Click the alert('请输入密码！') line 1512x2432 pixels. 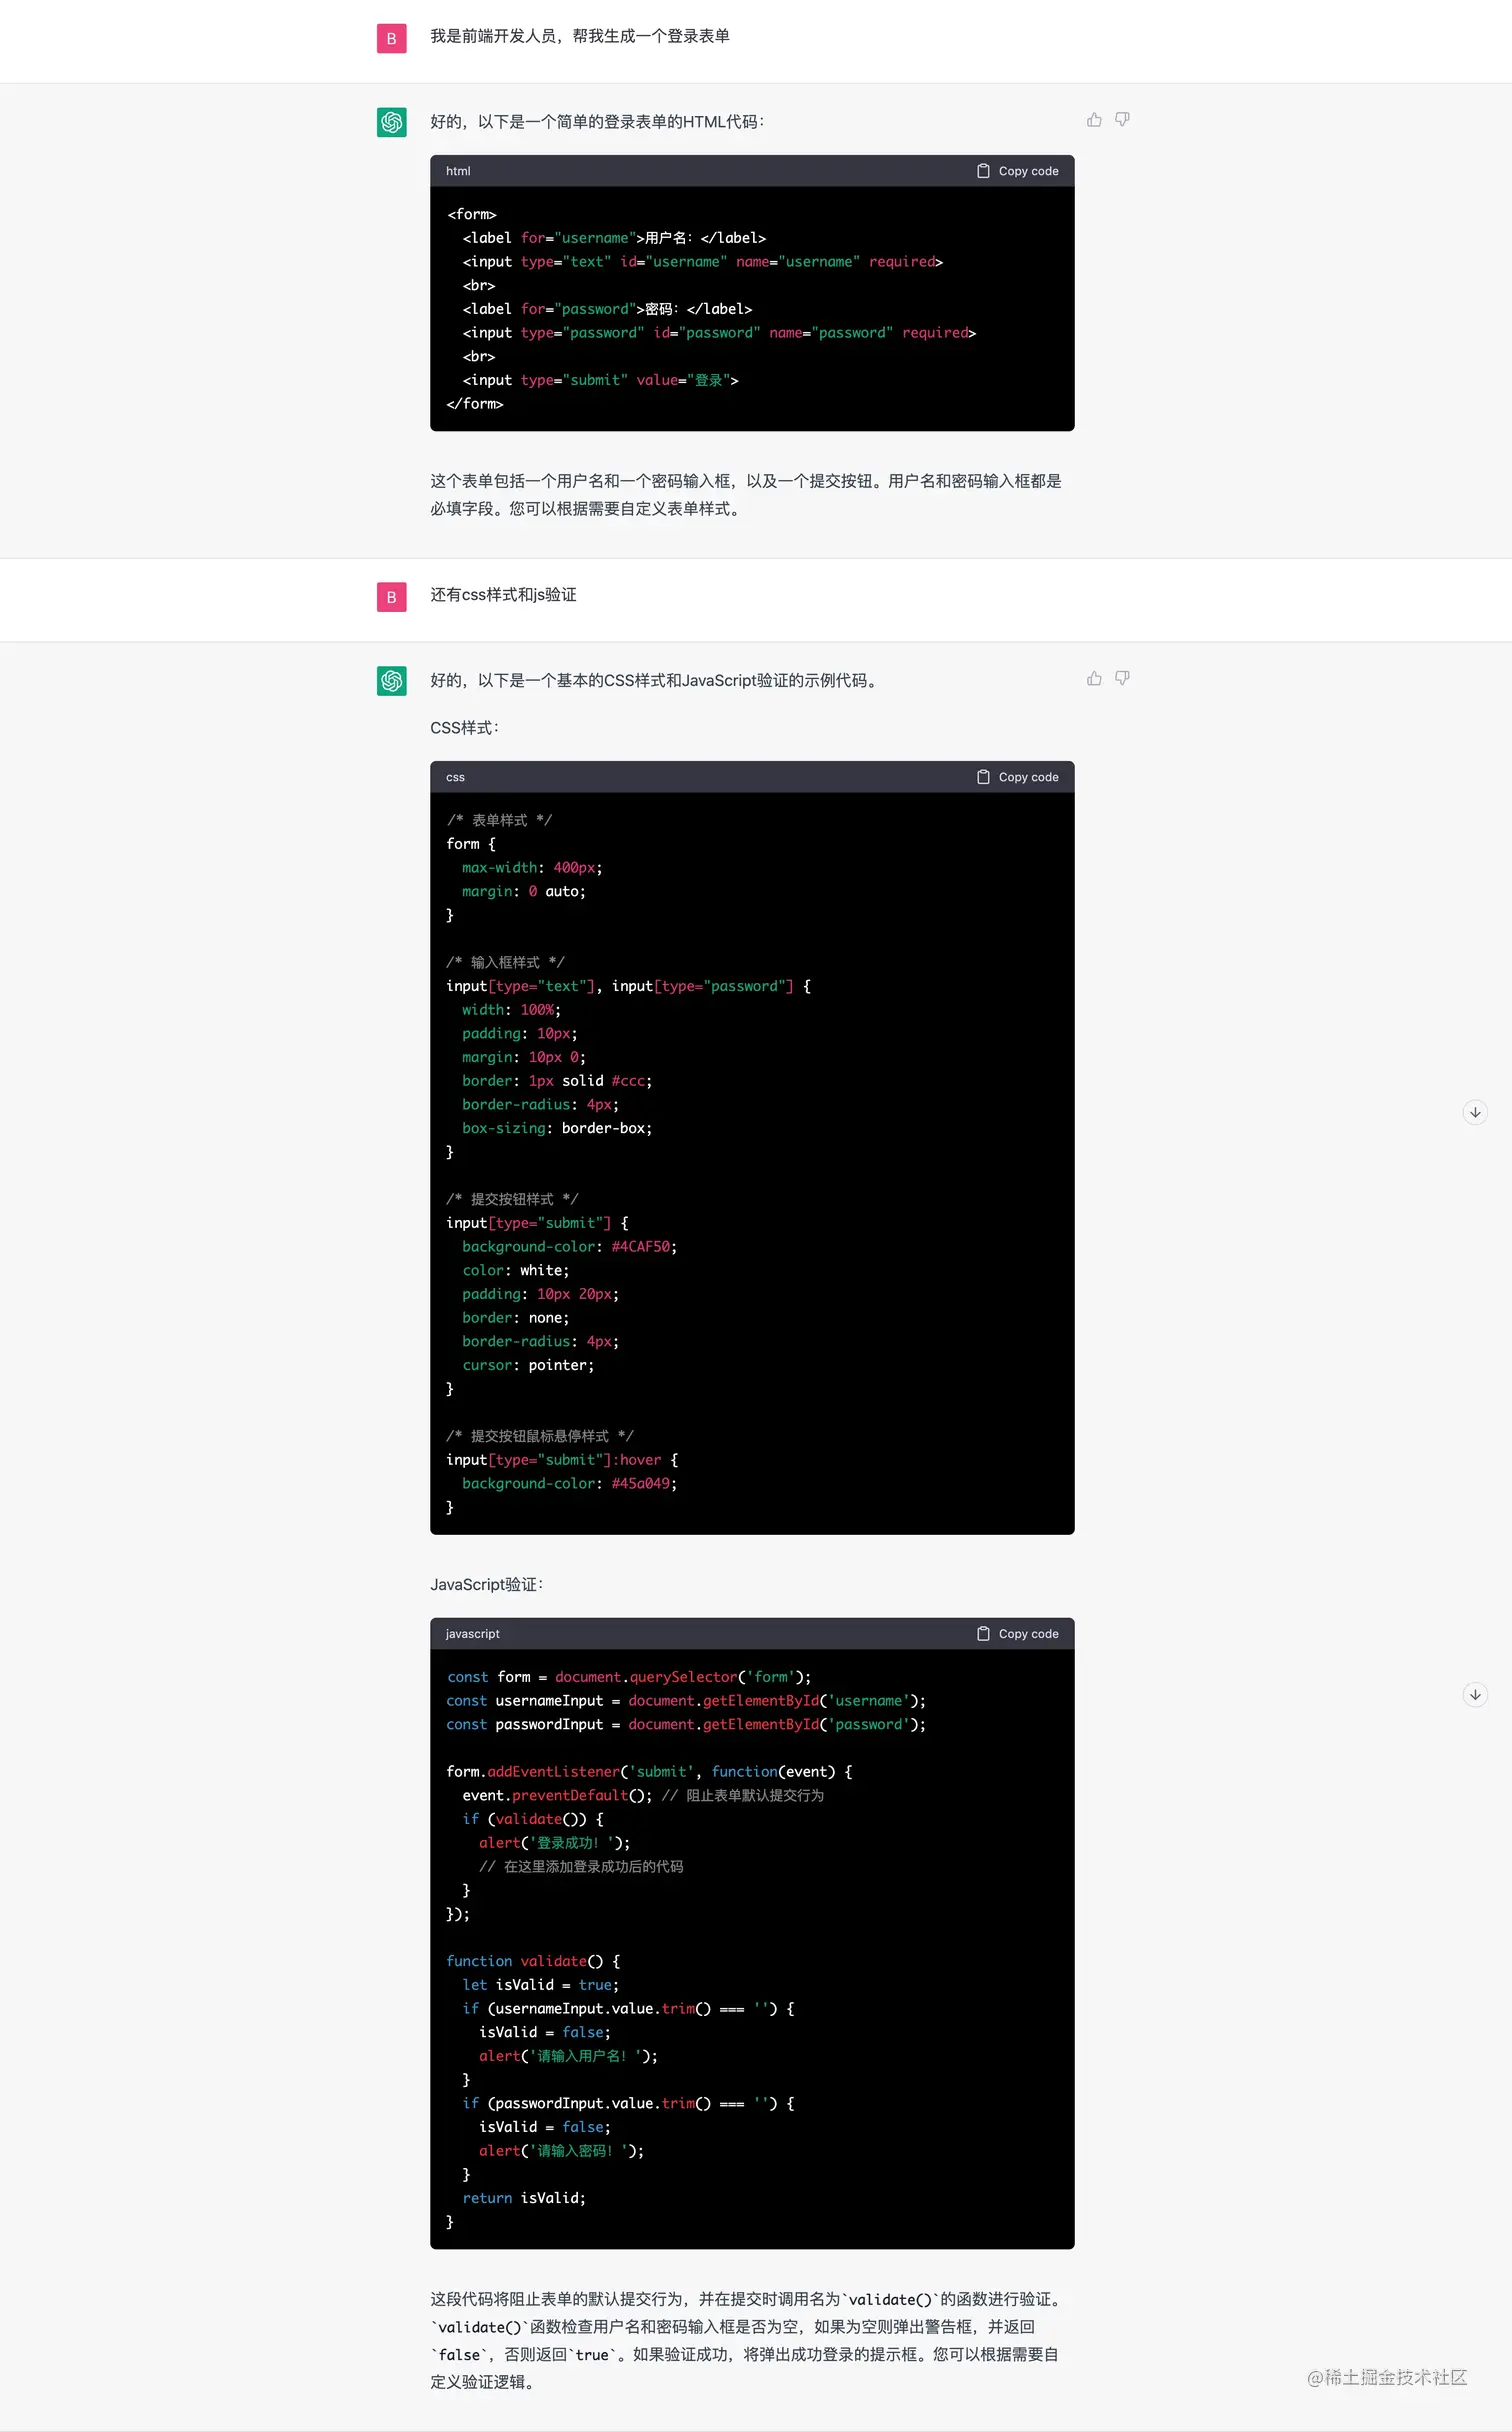561,2152
